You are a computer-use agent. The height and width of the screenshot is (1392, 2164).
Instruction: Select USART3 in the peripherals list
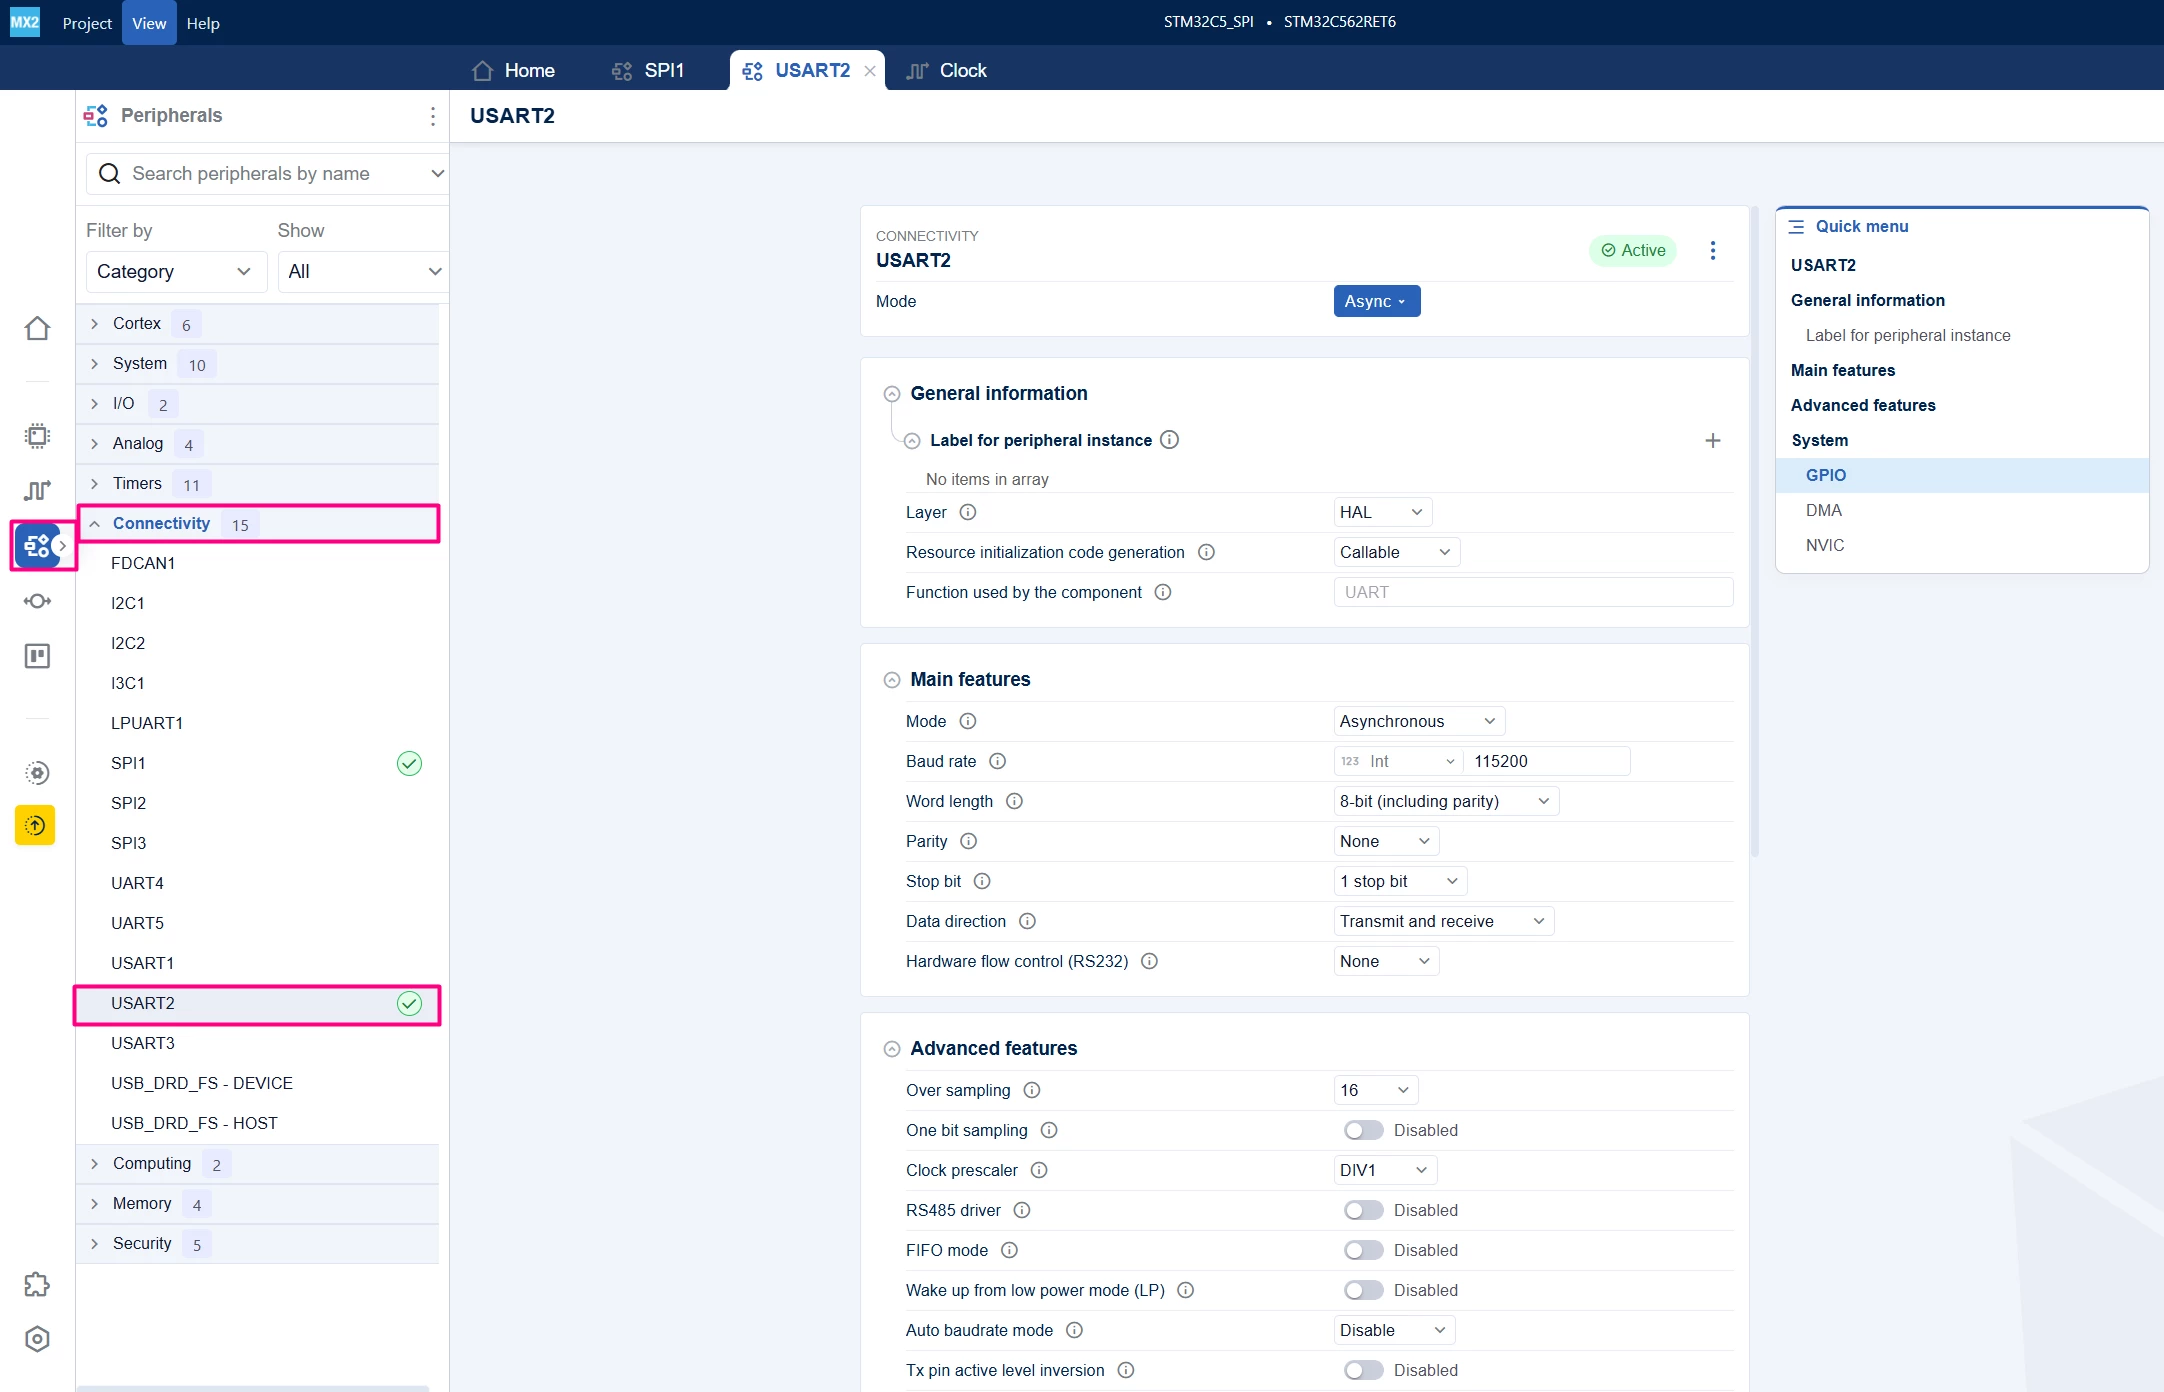tap(258, 1043)
